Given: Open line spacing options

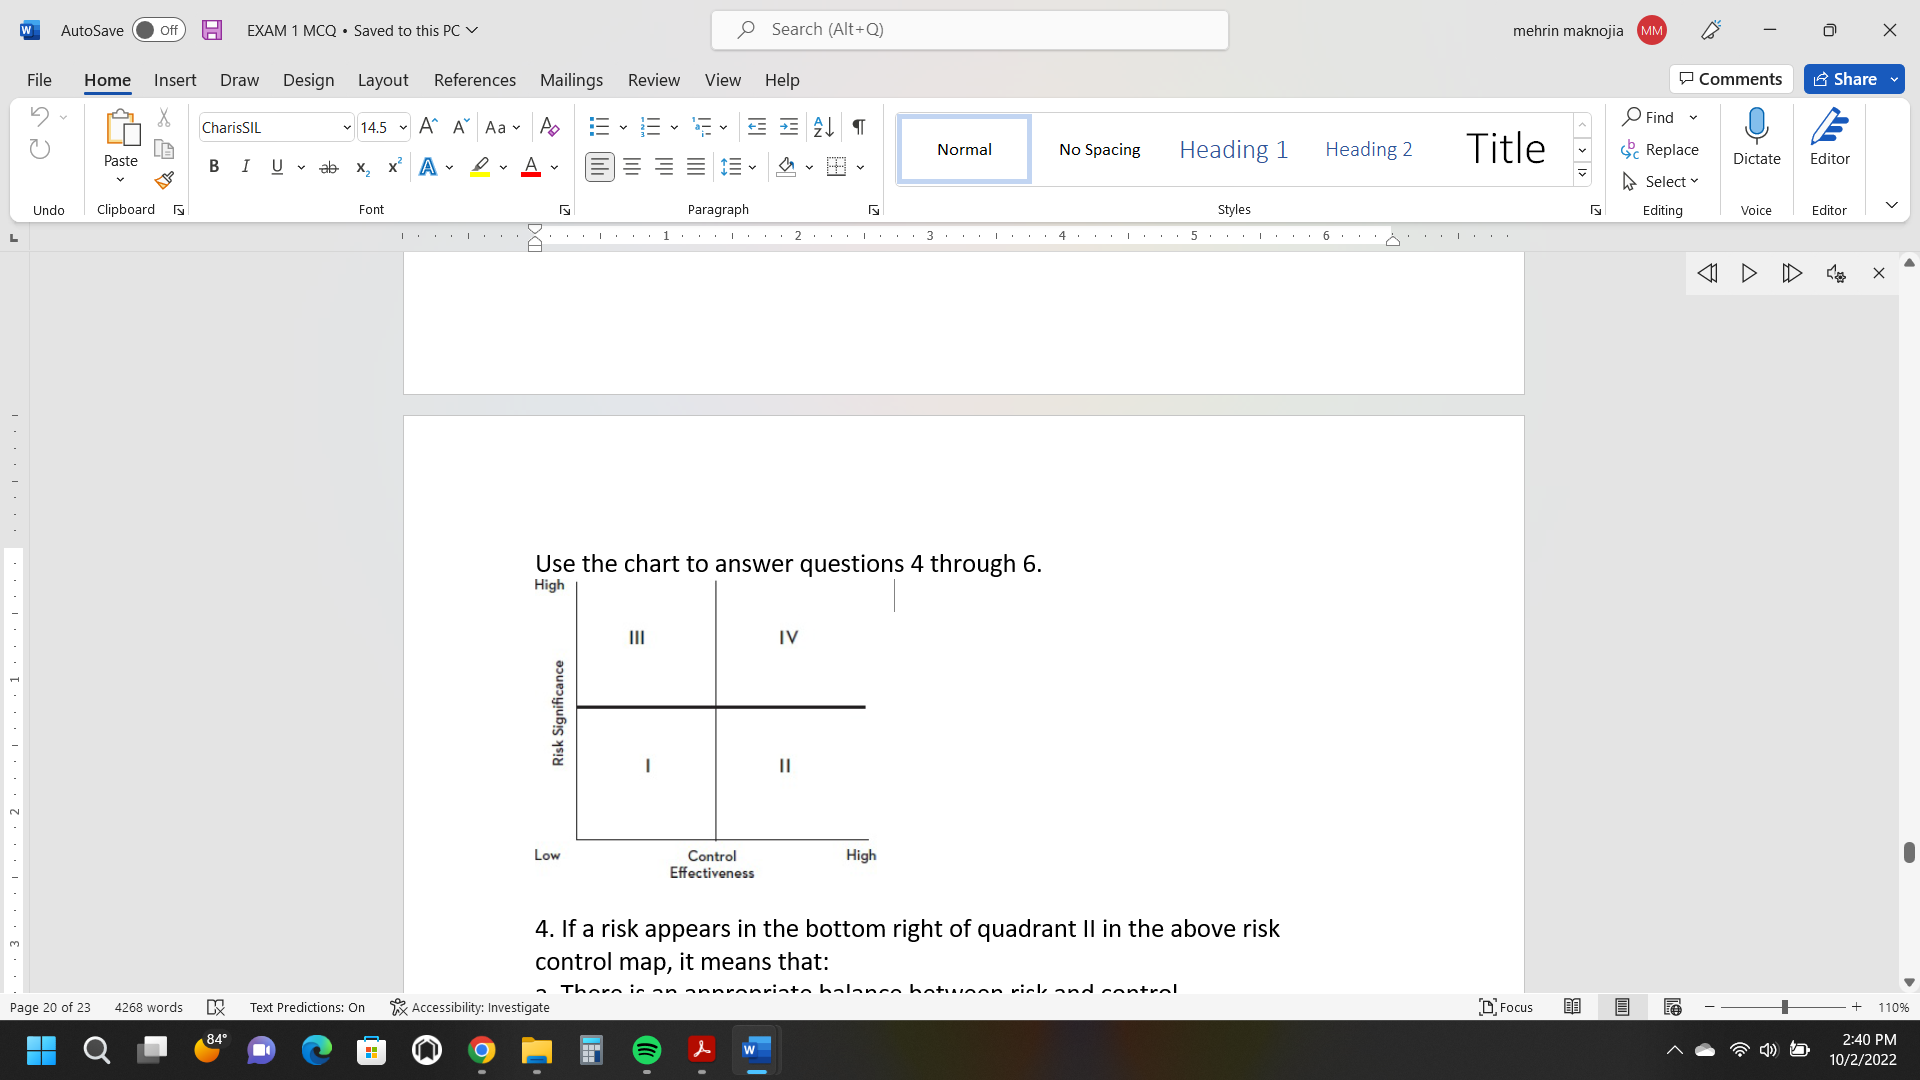Looking at the screenshot, I should pyautogui.click(x=738, y=167).
